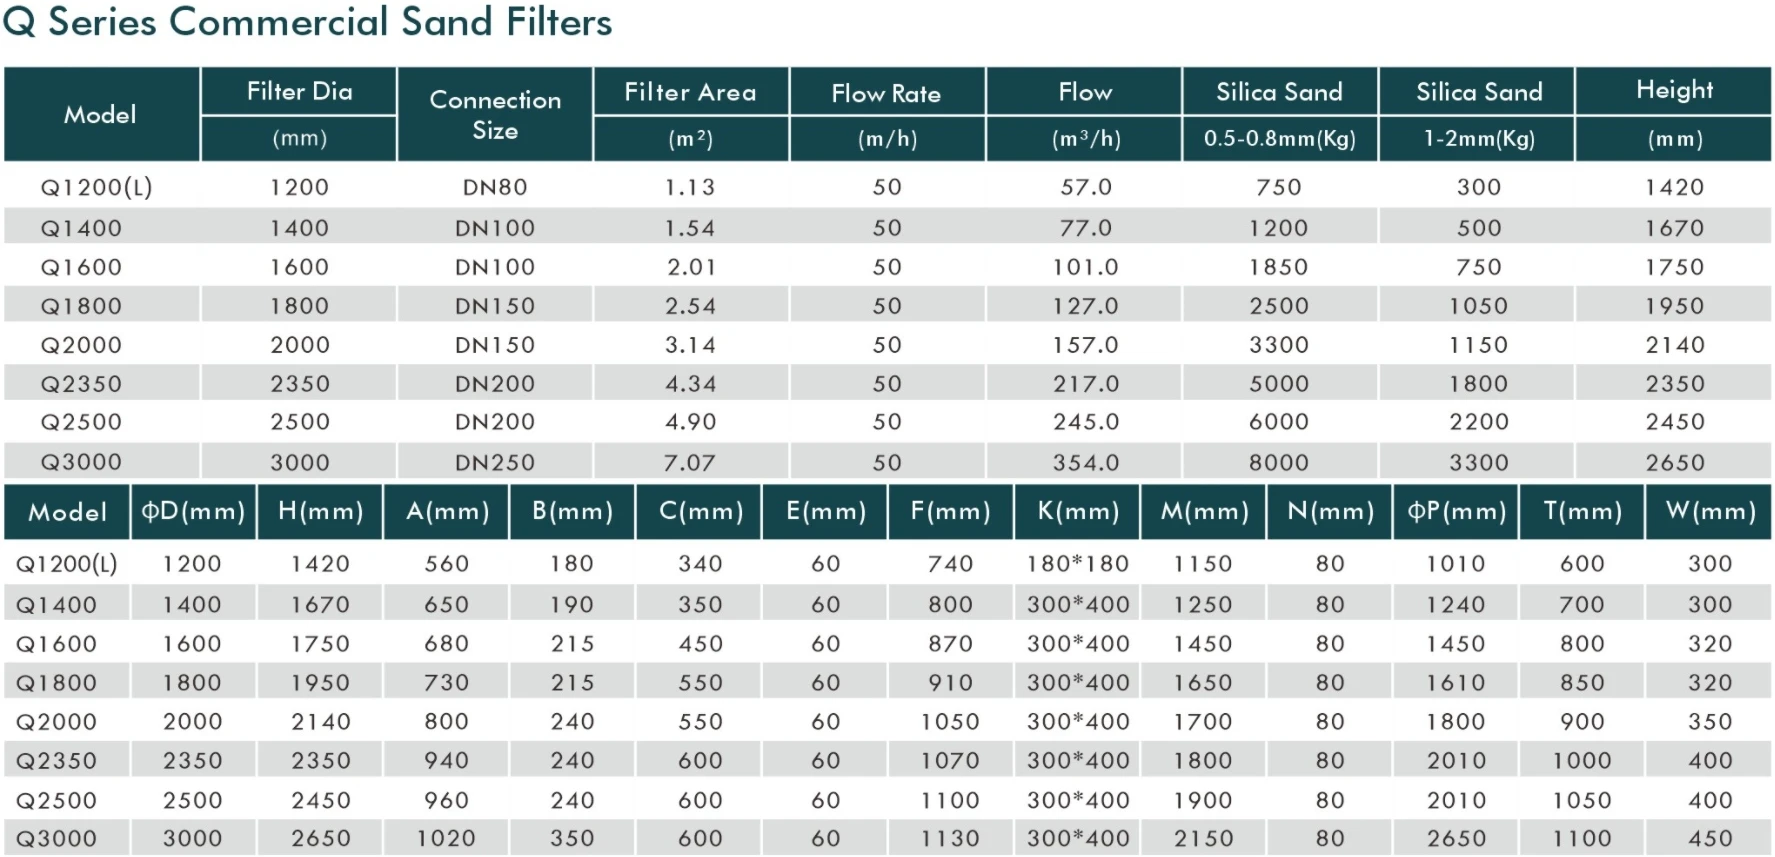Select the 450 value in W(mm) column
Image resolution: width=1775 pixels, height=857 pixels.
point(1710,839)
